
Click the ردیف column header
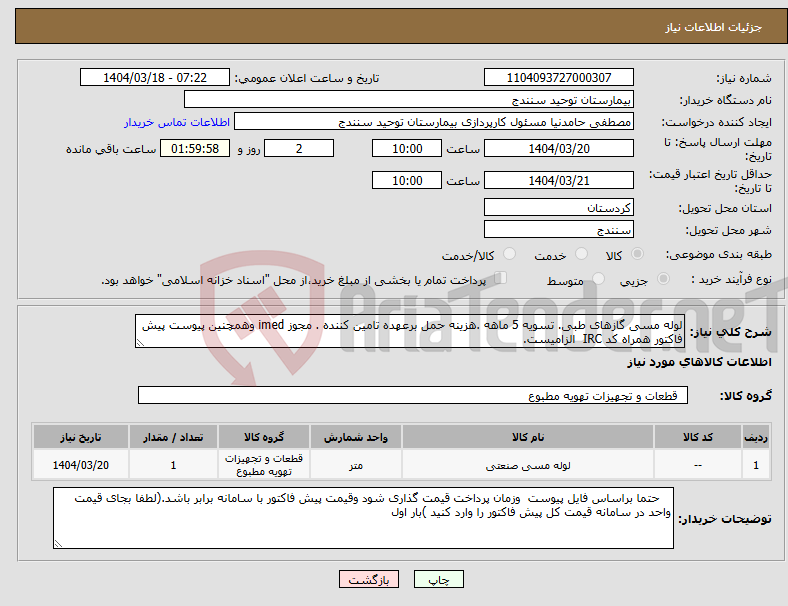[755, 437]
